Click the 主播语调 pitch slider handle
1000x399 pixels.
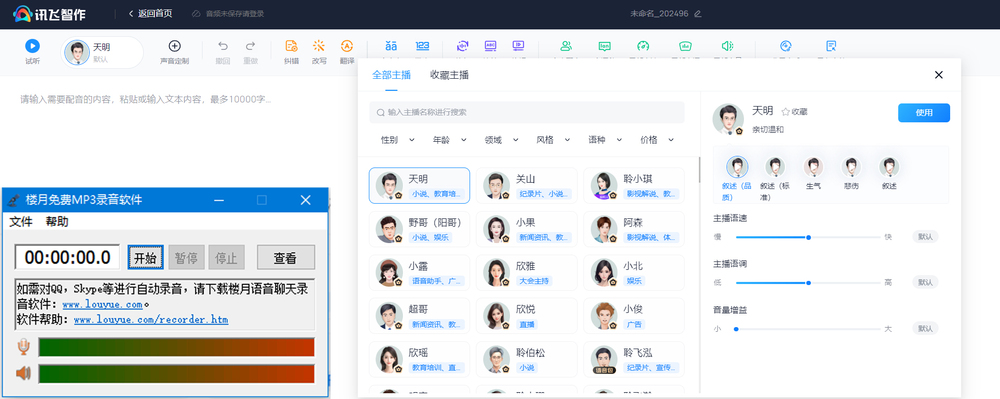click(x=809, y=282)
